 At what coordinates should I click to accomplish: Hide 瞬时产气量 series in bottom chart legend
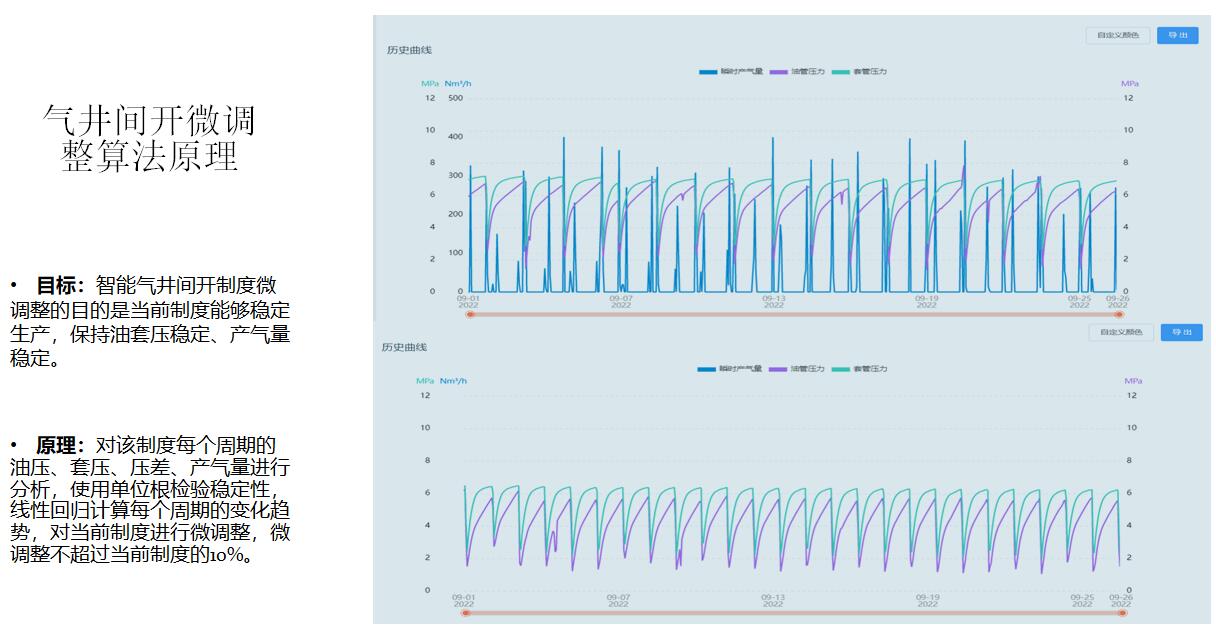[732, 369]
